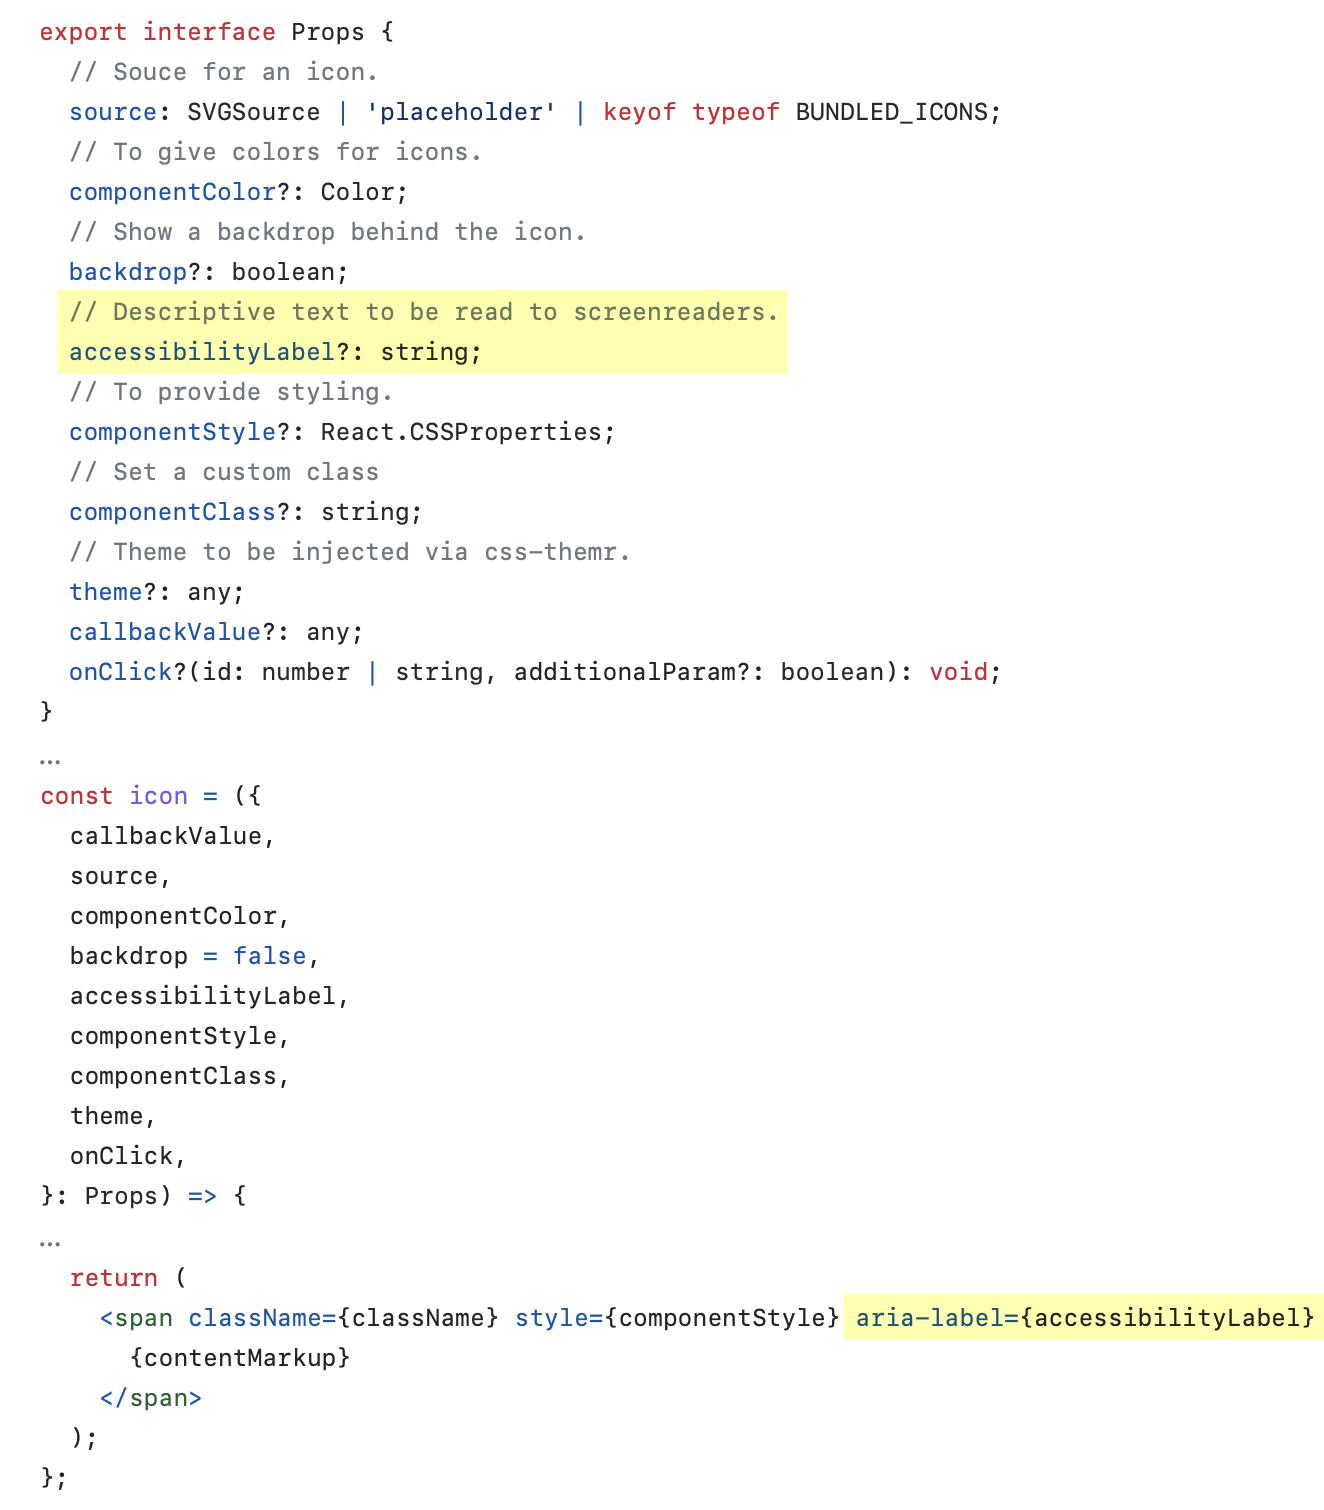Click the 'React.CSSProperties' type

pyautogui.click(x=467, y=432)
